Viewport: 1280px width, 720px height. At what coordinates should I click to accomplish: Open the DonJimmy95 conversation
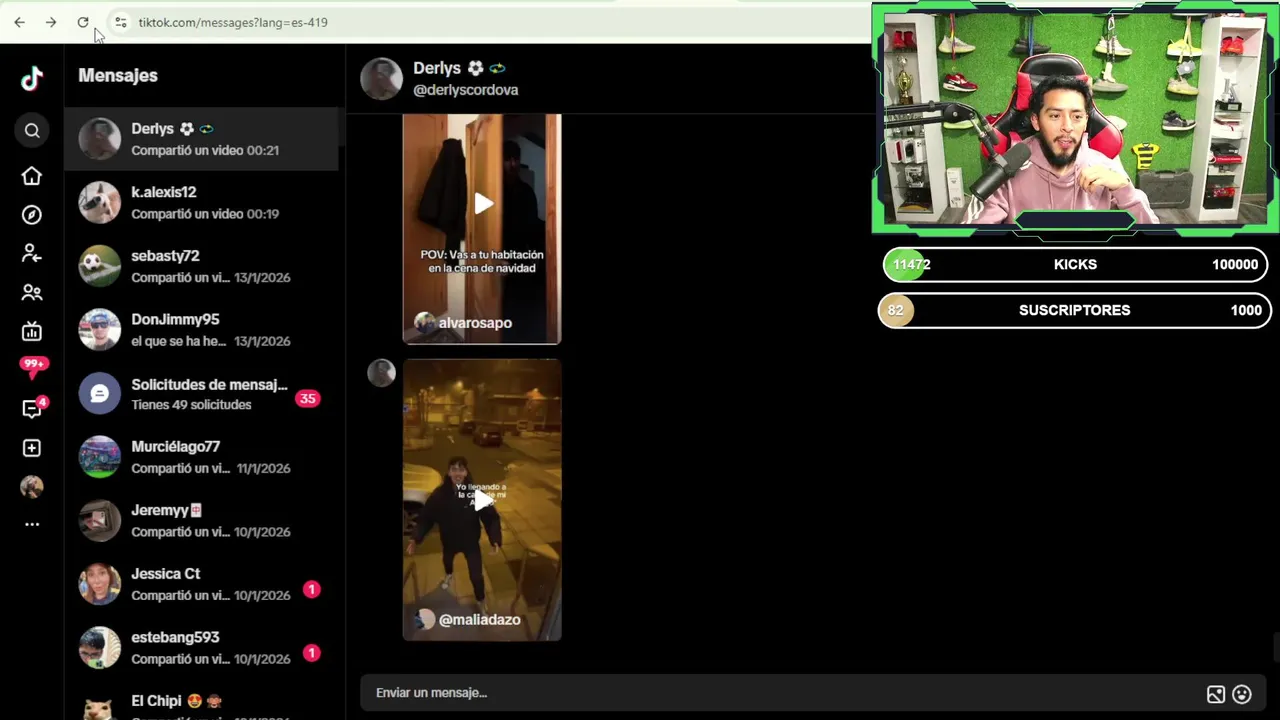204,330
